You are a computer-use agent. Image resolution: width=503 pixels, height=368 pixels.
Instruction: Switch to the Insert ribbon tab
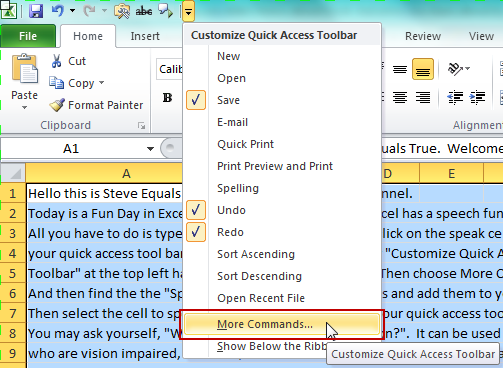(145, 36)
